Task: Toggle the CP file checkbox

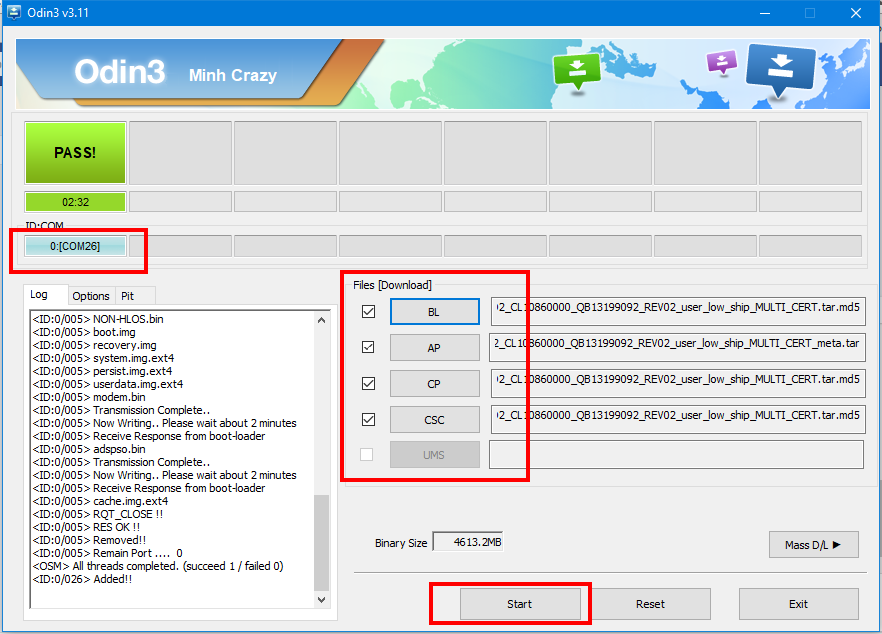Action: 368,383
